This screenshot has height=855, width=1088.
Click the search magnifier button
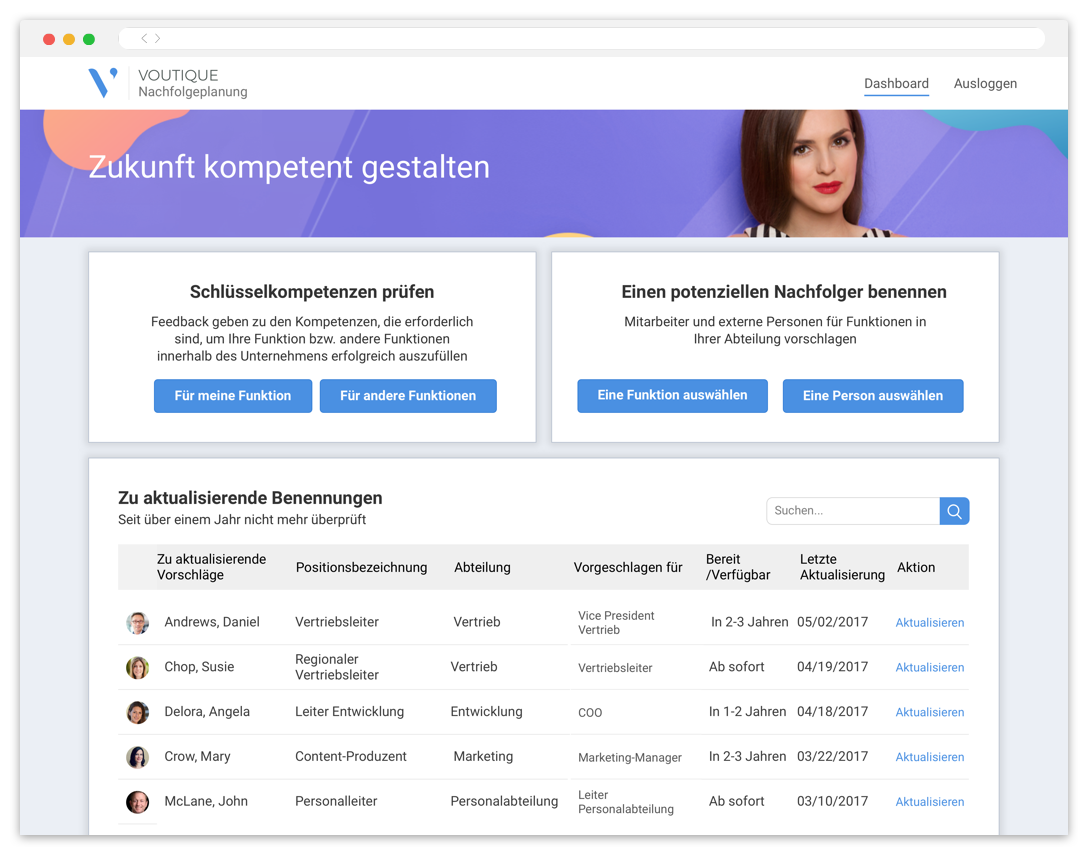954,511
